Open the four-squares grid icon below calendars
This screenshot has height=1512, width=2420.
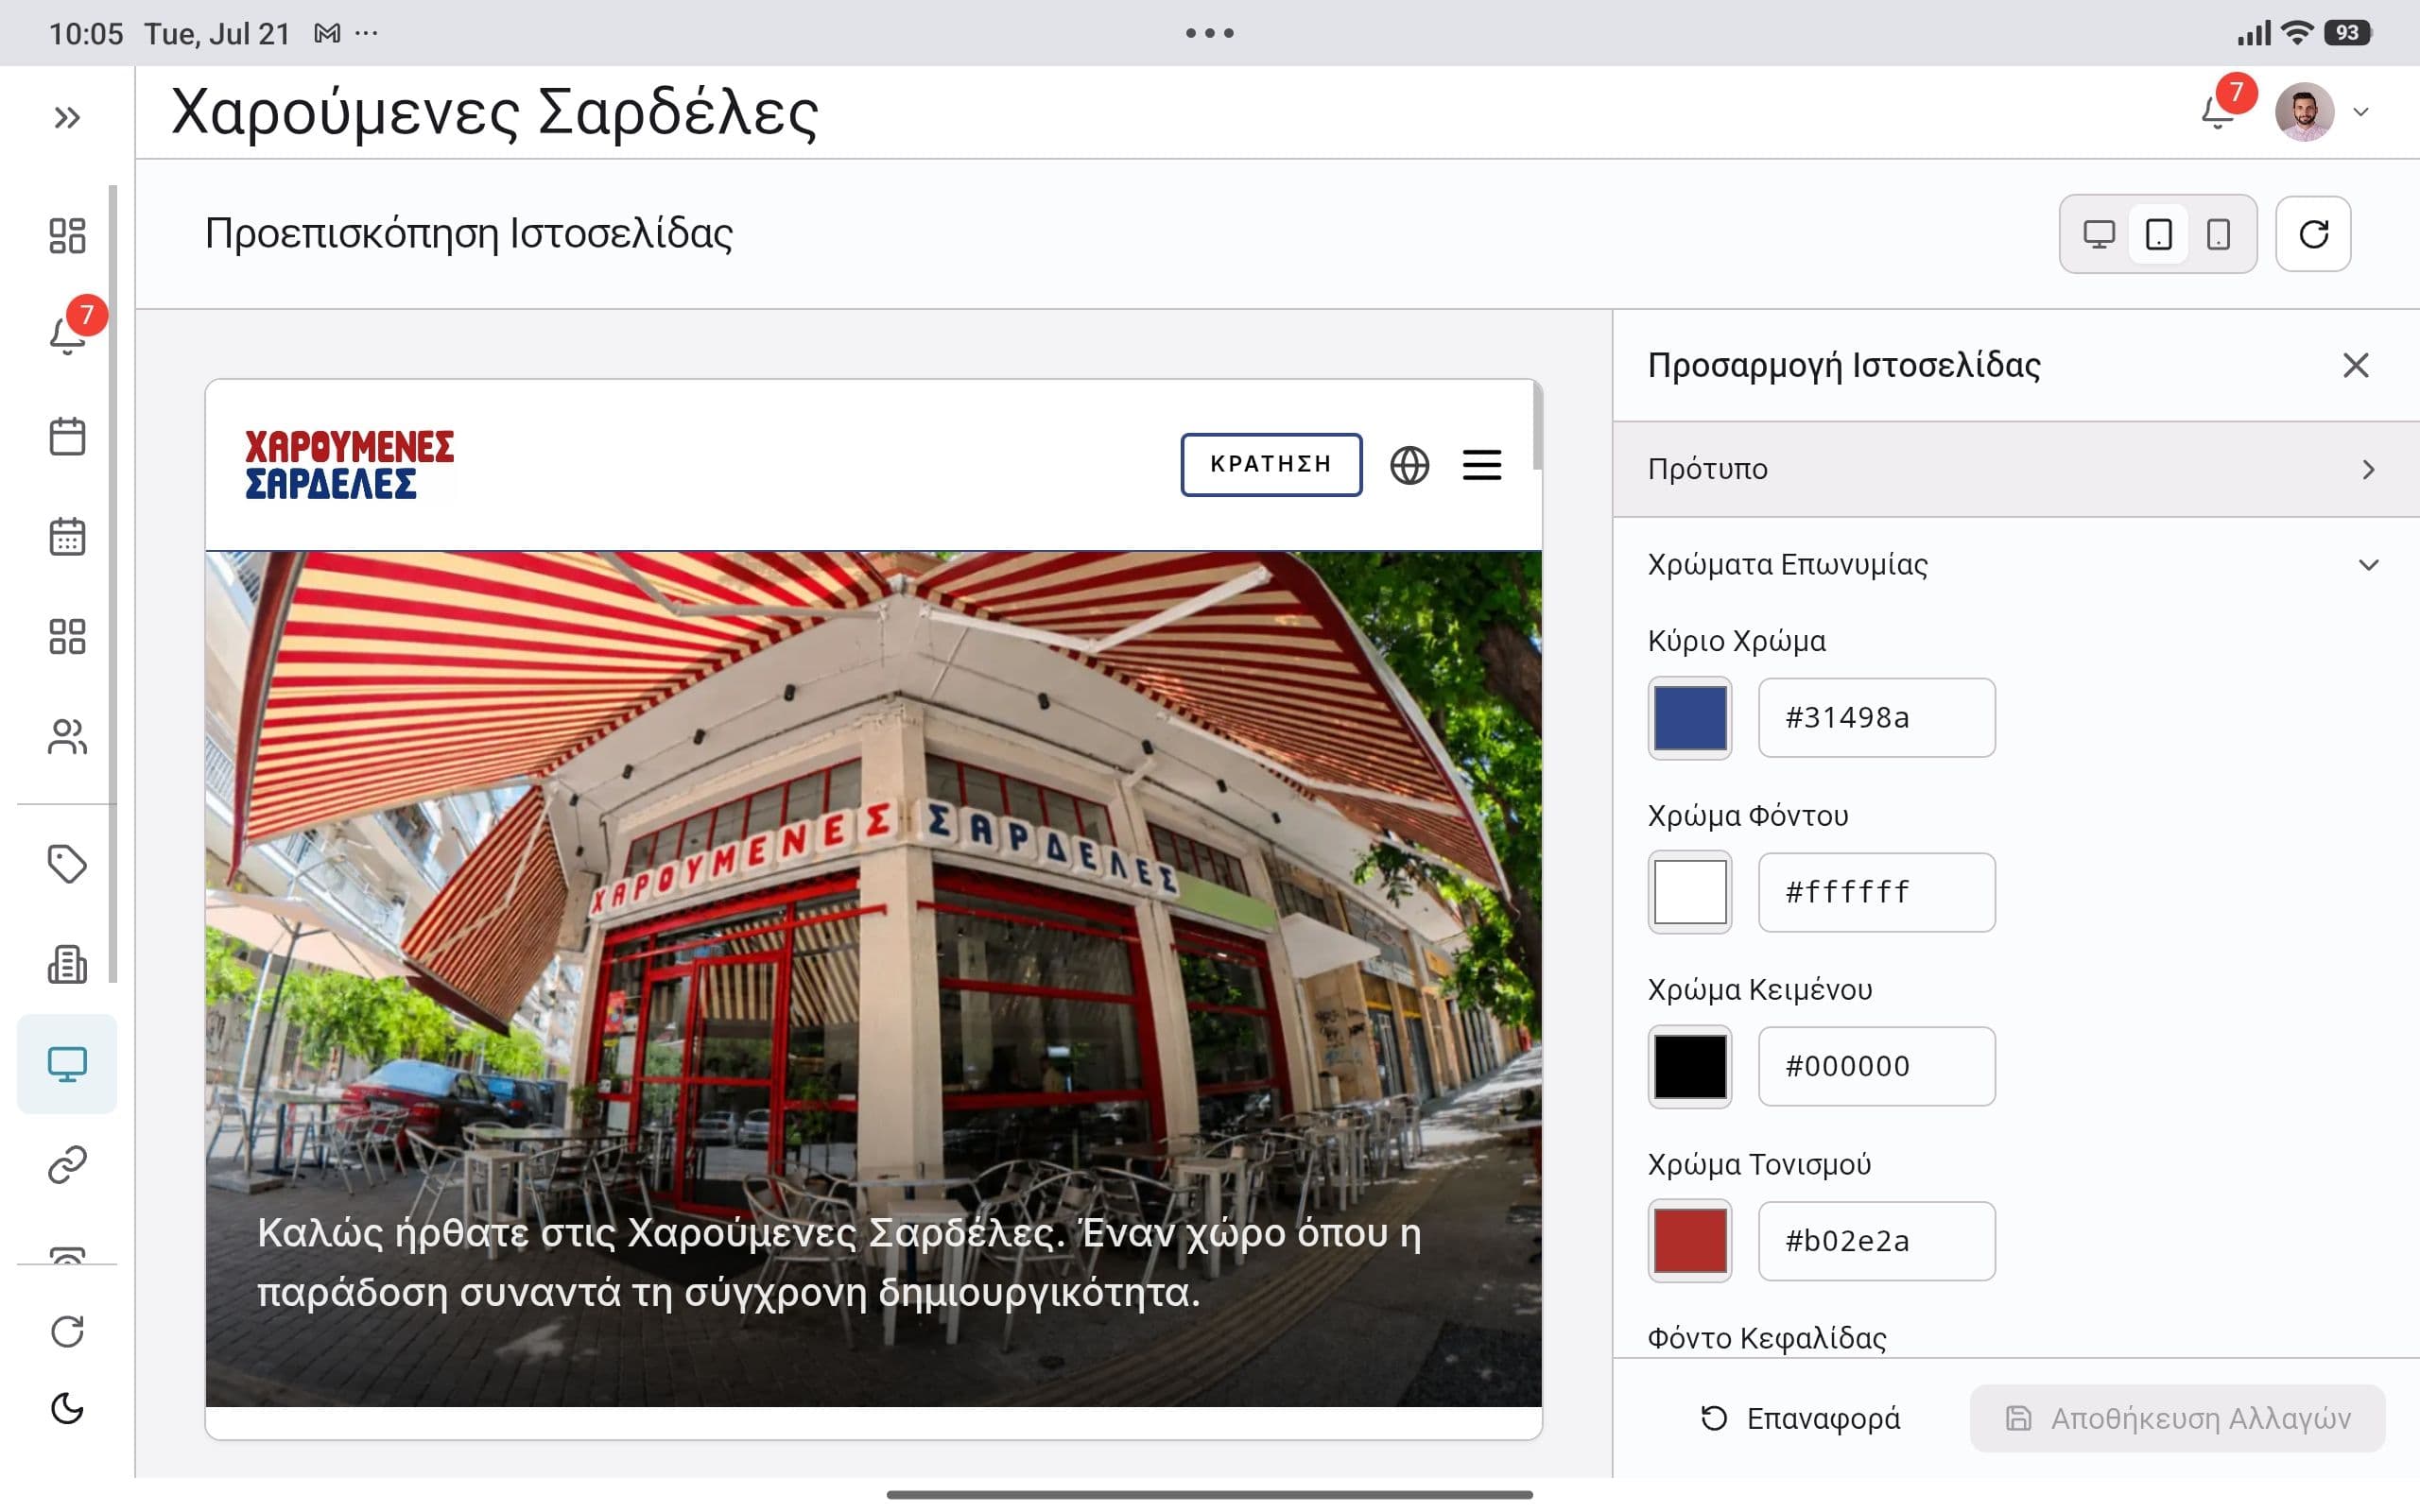[67, 636]
